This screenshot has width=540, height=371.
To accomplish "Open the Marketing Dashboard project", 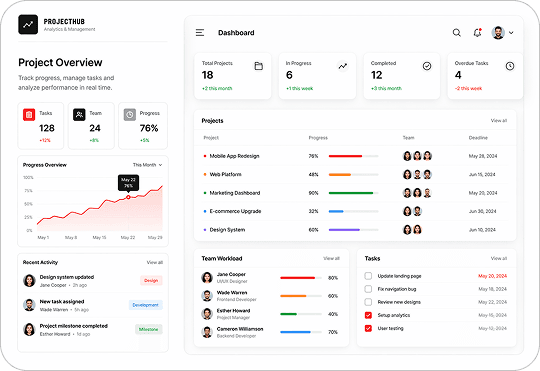I will click(235, 193).
